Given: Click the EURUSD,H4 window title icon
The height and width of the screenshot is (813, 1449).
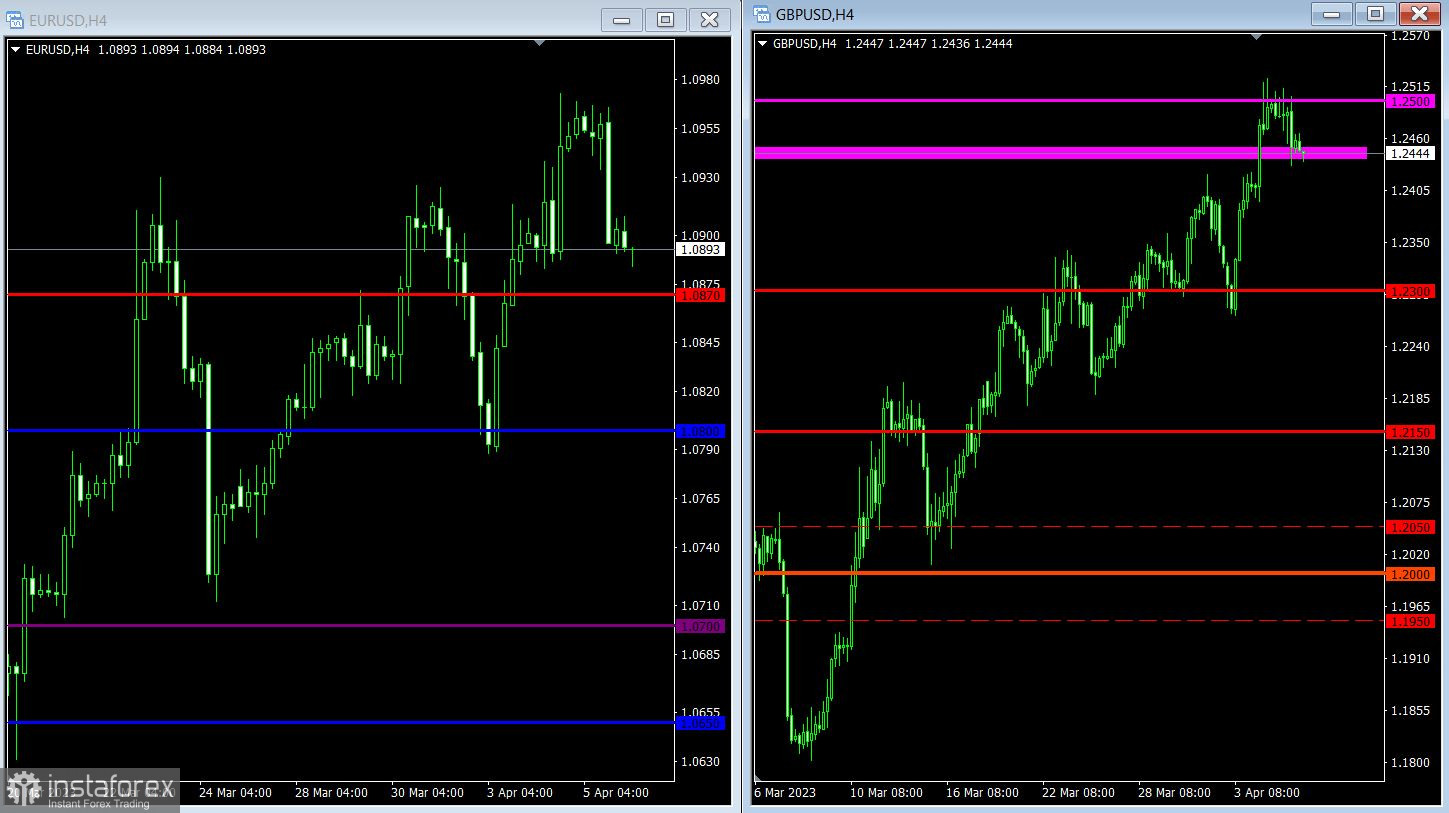Looking at the screenshot, I should click(x=15, y=19).
